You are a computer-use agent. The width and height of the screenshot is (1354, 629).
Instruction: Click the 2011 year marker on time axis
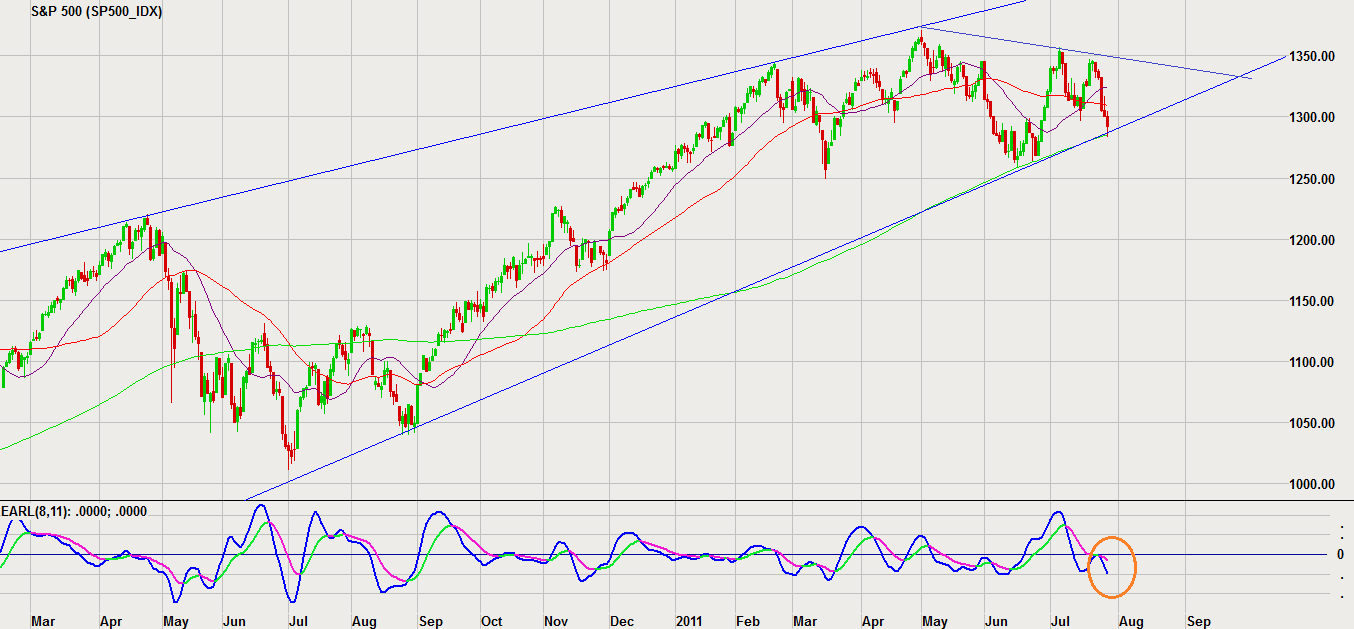(688, 621)
